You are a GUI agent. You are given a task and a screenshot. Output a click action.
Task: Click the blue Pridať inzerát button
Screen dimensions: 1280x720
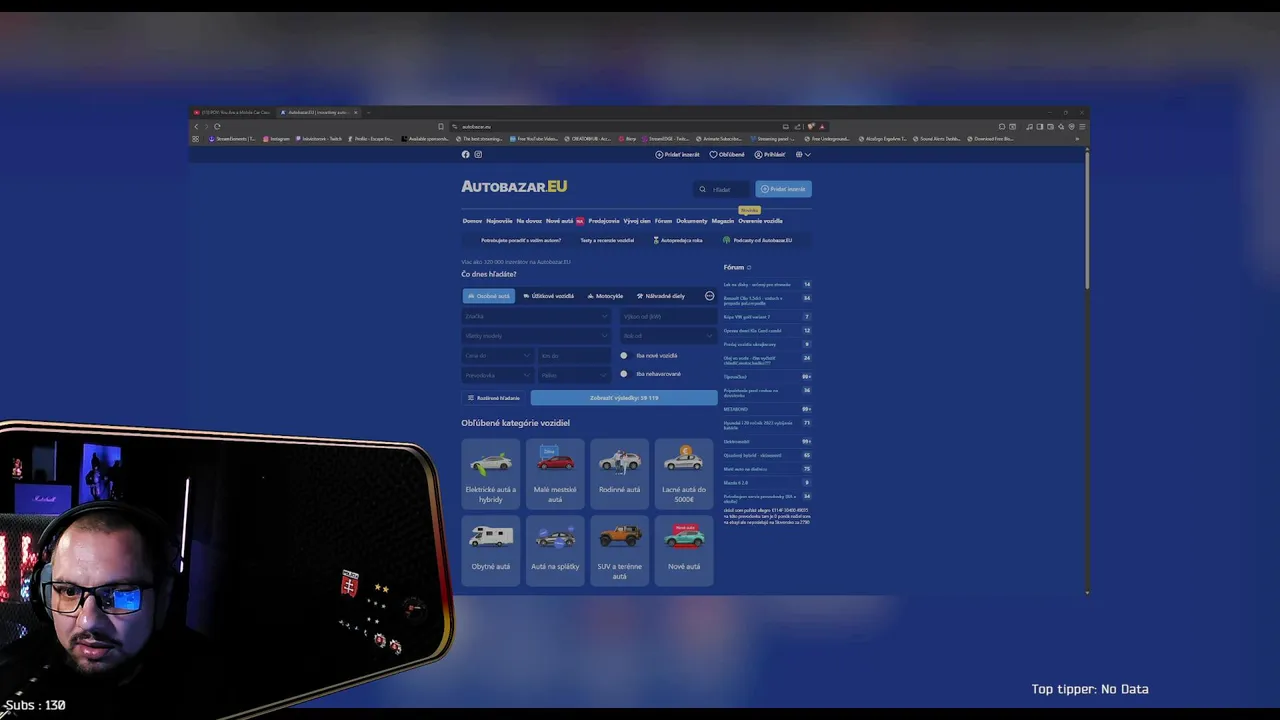784,189
